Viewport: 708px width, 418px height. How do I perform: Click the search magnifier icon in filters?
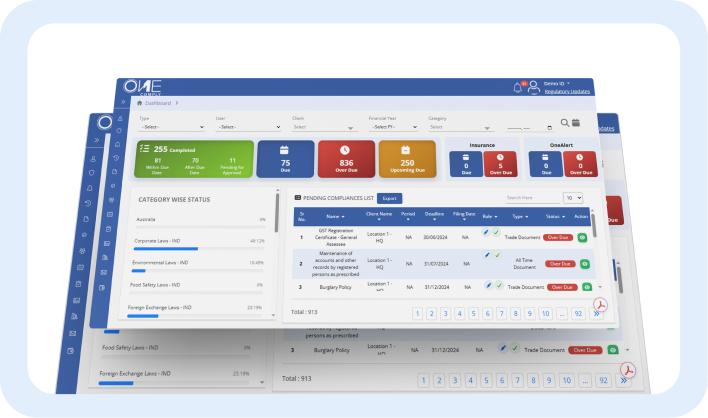click(x=564, y=124)
